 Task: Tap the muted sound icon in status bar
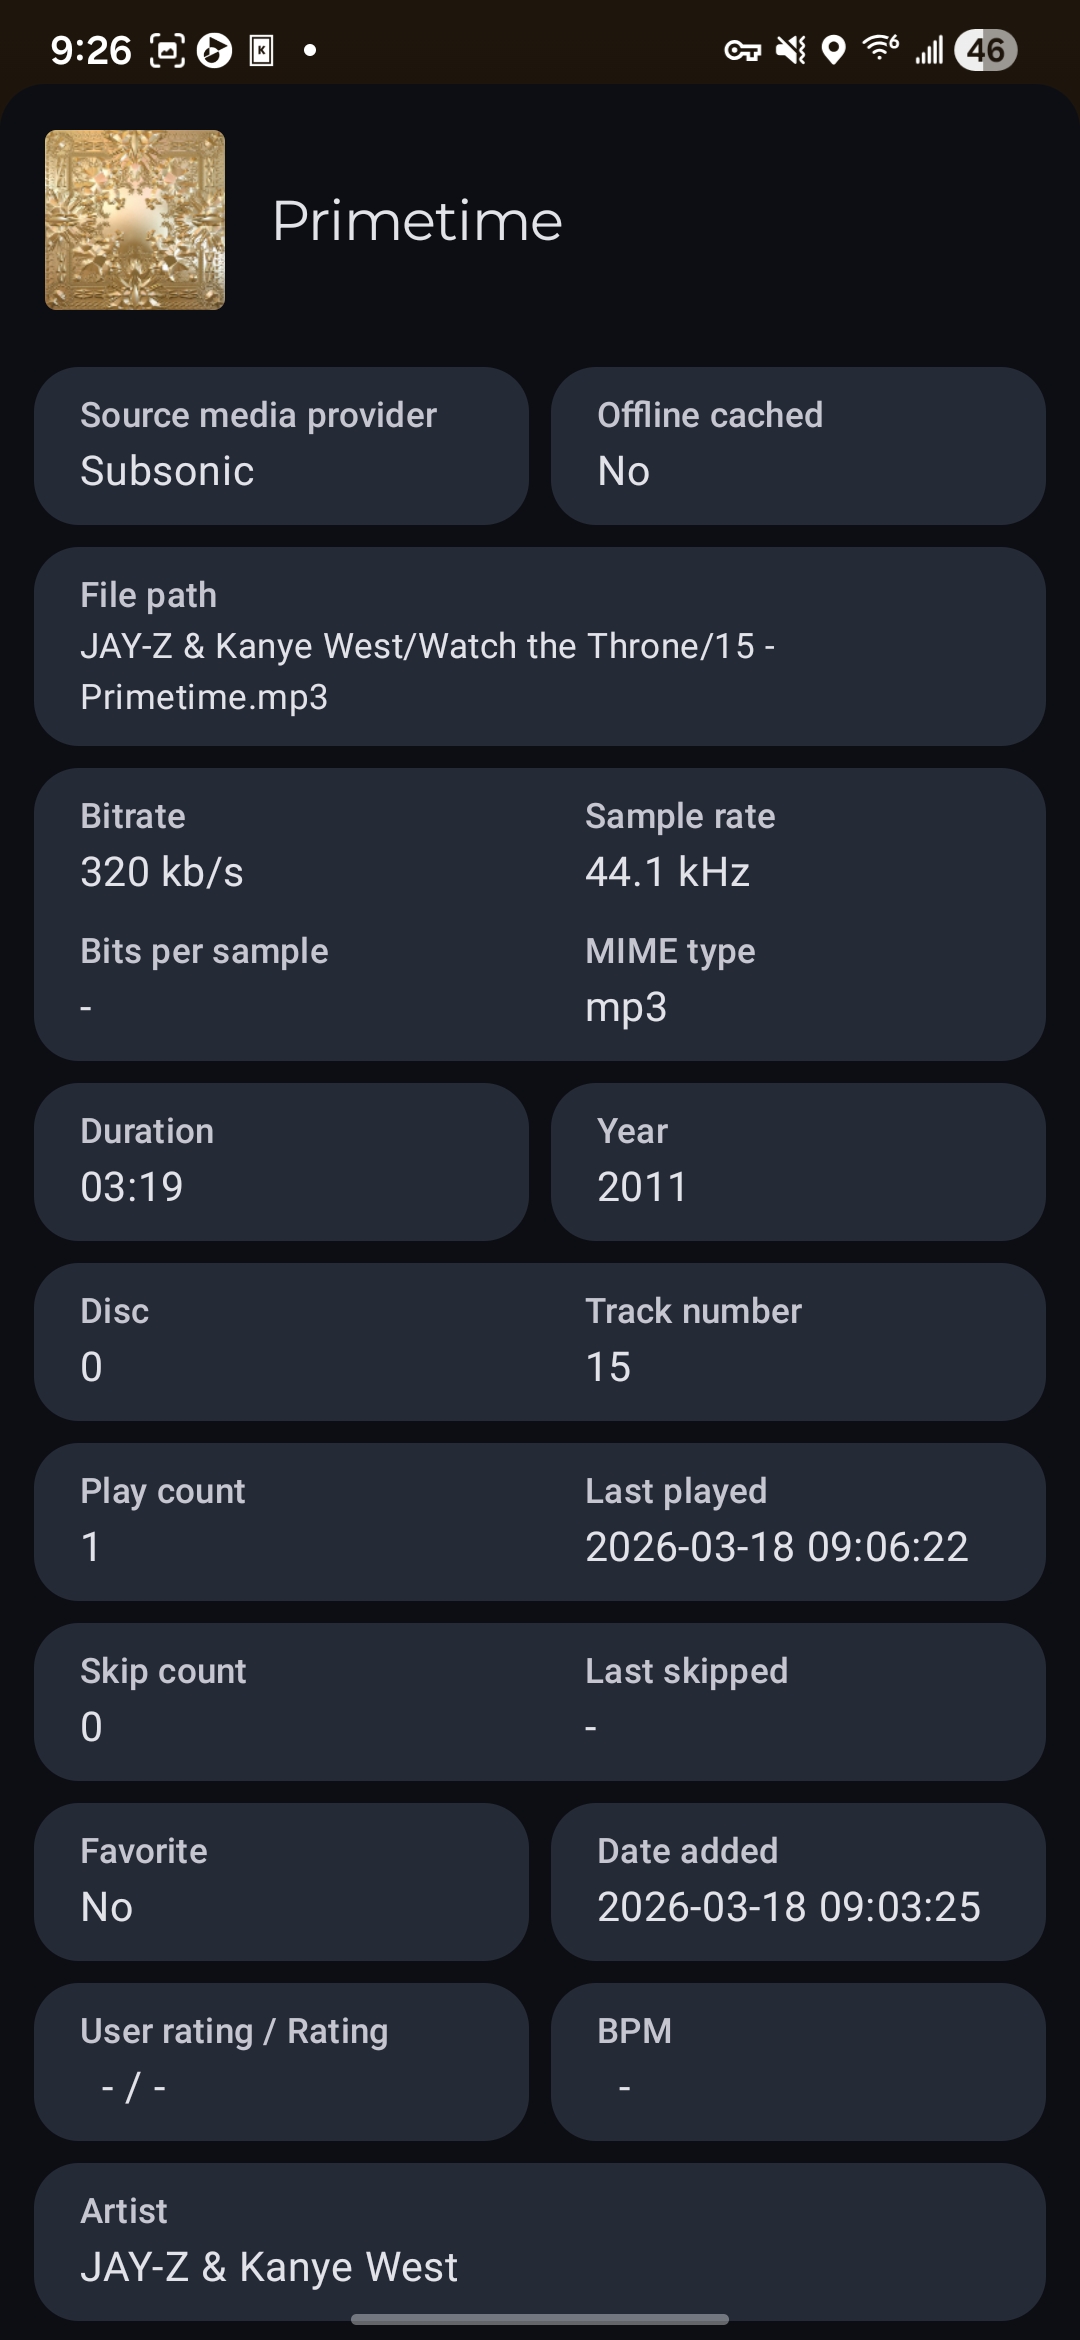[x=791, y=50]
